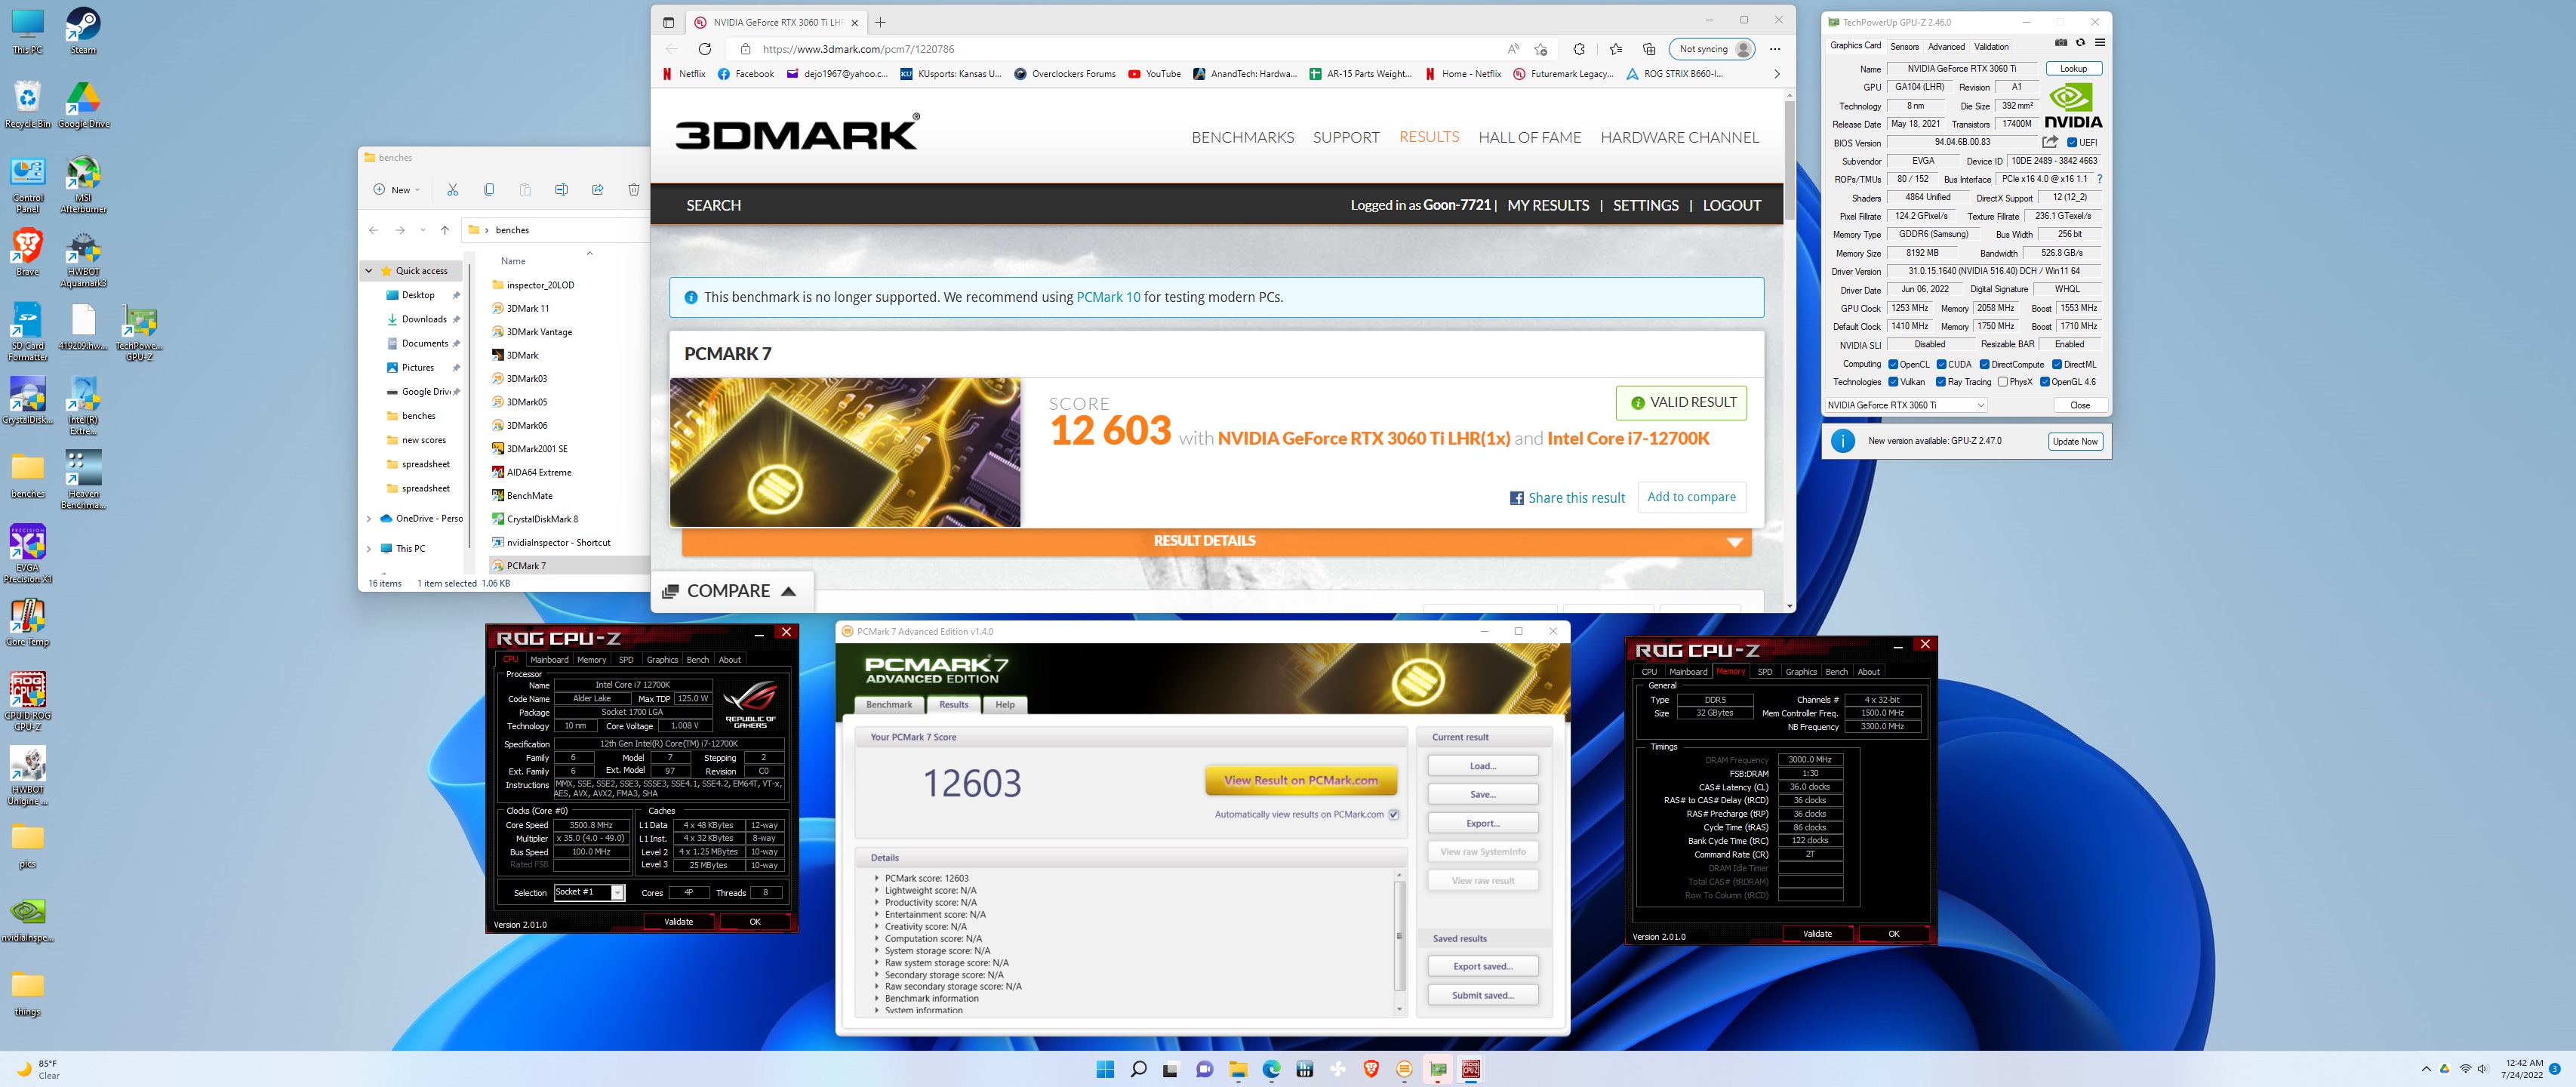Open SPD tab in right CPU-Z window
This screenshot has width=2576, height=1087.
(1765, 672)
